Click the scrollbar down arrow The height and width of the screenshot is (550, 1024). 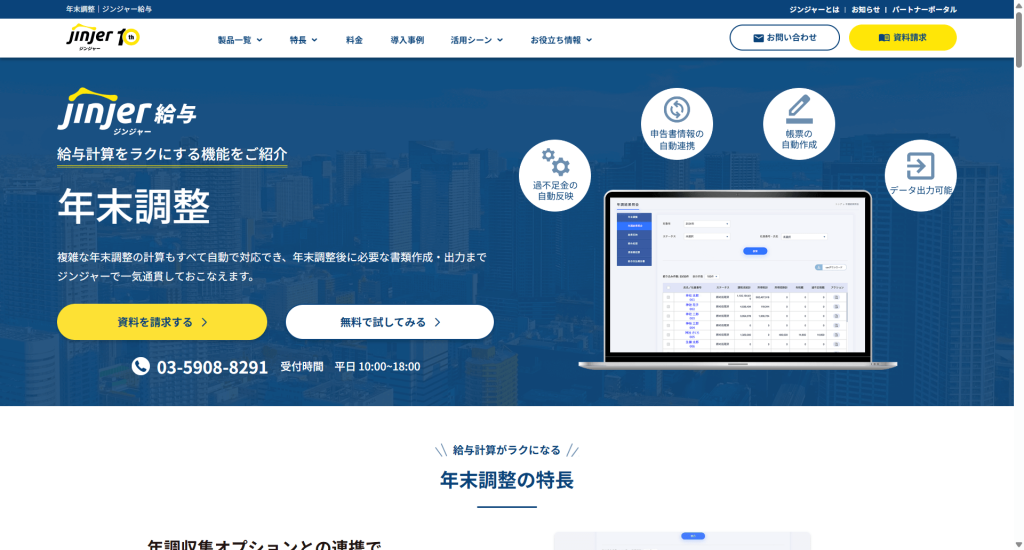[1018, 545]
